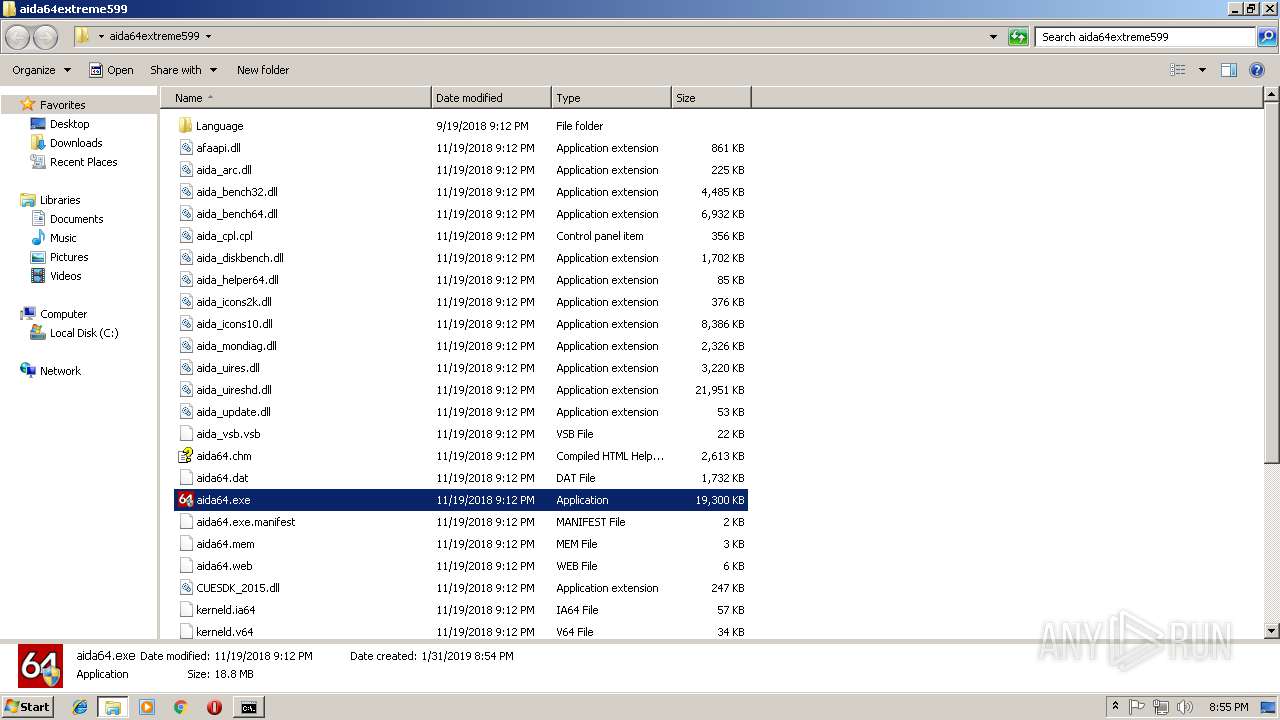
Task: Select aida_vsb.vsb file
Action: point(461,434)
